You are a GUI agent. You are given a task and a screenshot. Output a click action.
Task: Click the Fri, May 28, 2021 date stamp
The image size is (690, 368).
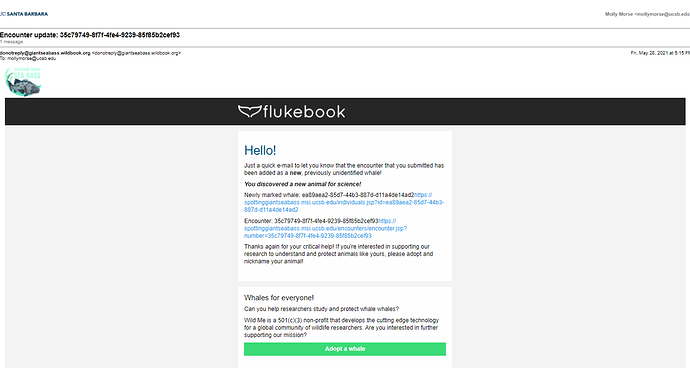(x=660, y=53)
